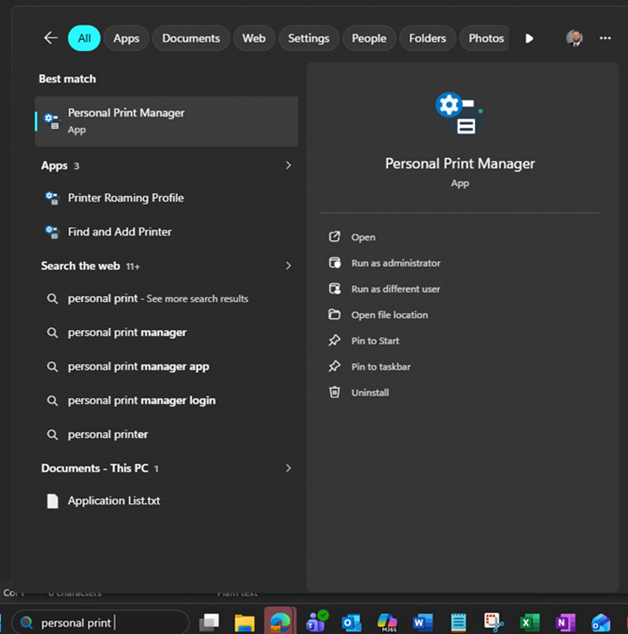Image resolution: width=628 pixels, height=634 pixels.
Task: Select 'personal print manager app' web suggestion
Action: (x=167, y=366)
